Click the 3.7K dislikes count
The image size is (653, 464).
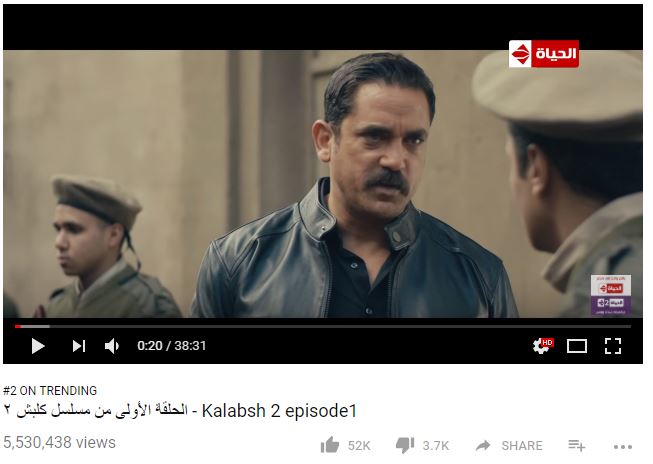click(x=436, y=446)
